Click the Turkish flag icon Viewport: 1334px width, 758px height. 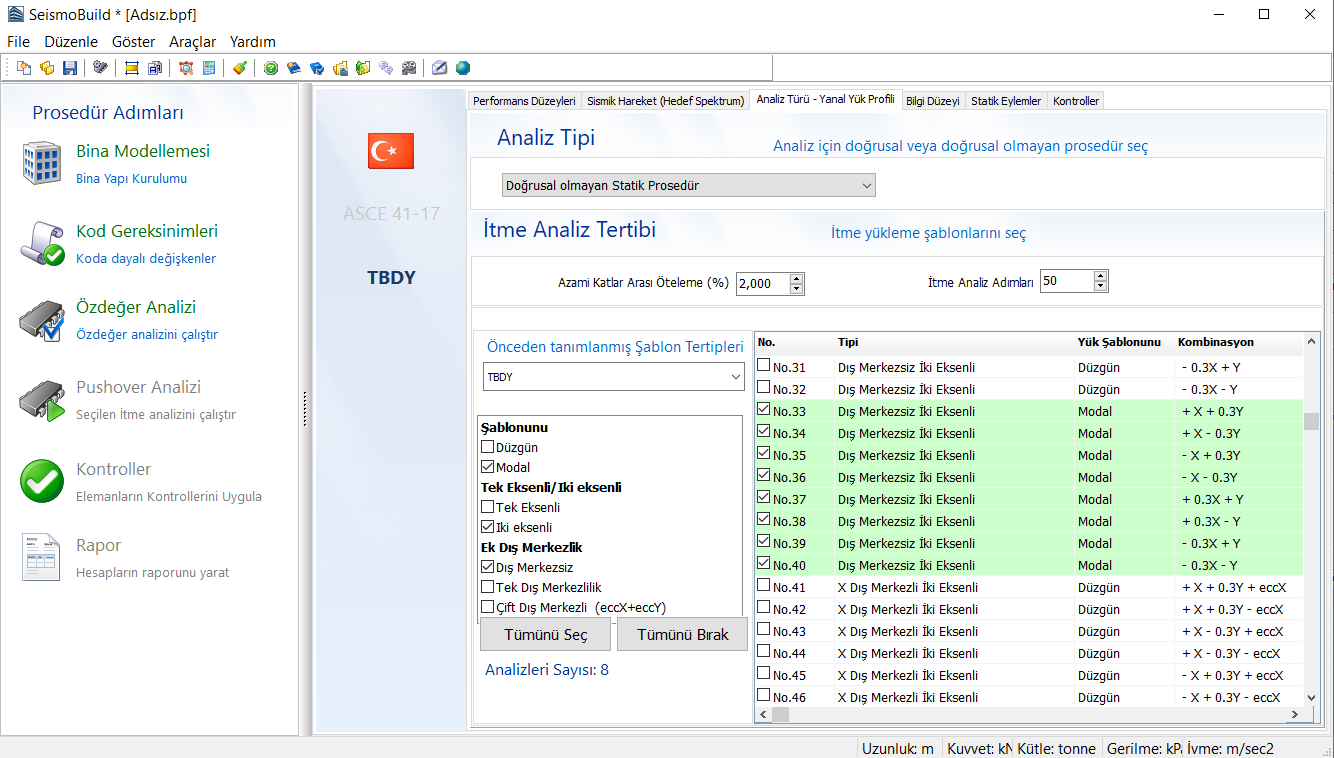click(391, 151)
